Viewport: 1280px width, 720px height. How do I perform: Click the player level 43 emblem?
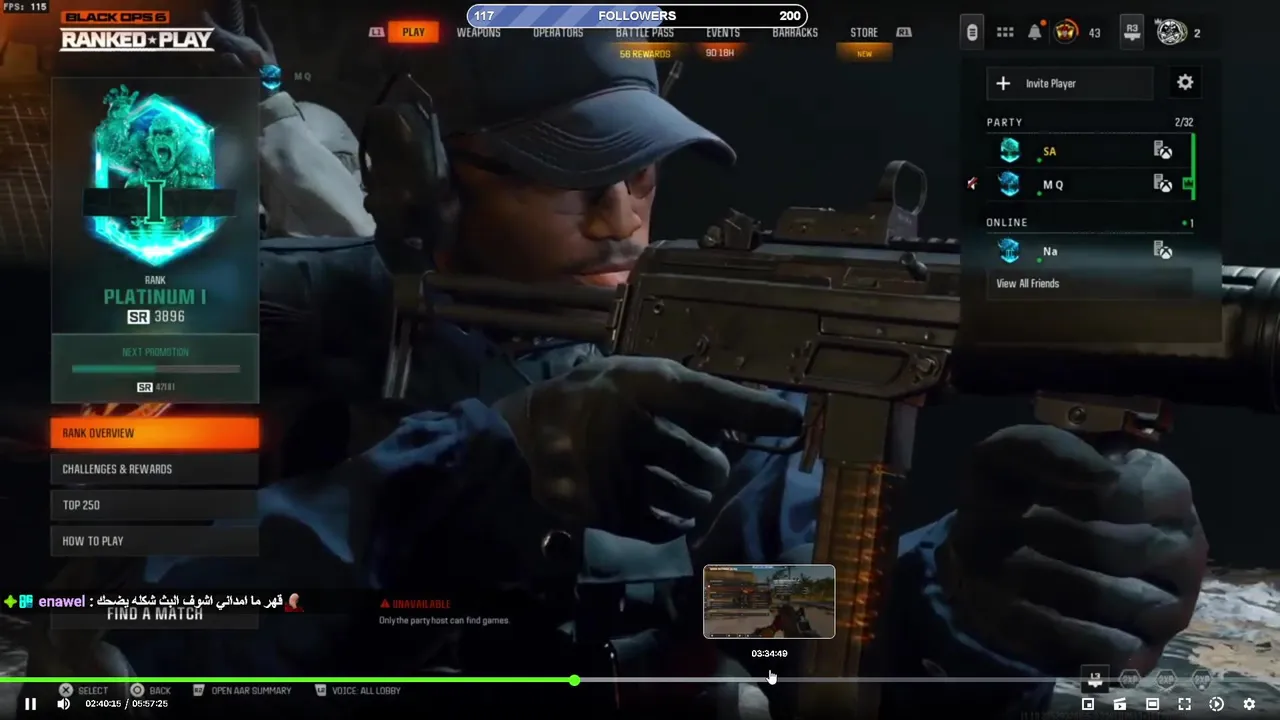[x=1066, y=32]
